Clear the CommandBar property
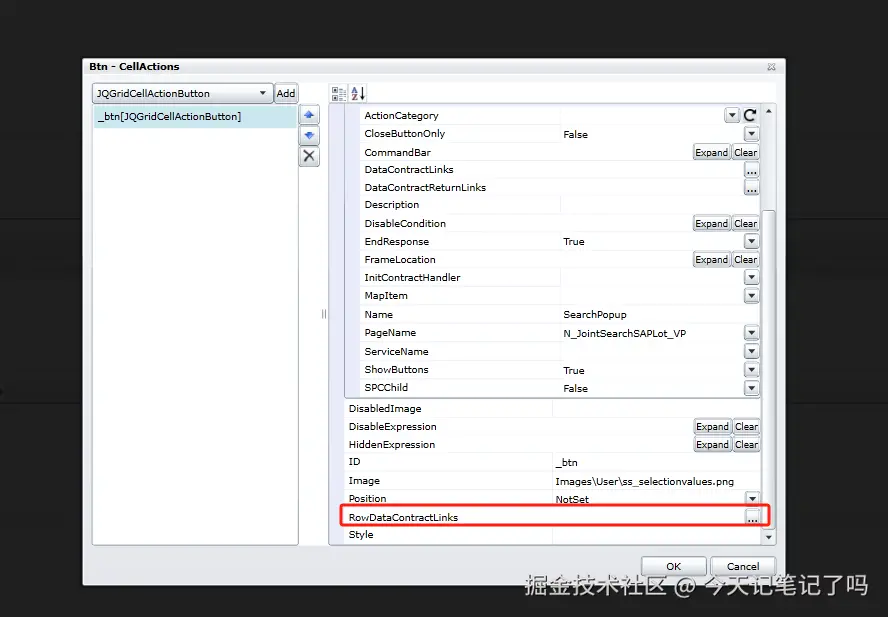Image resolution: width=888 pixels, height=617 pixels. point(745,152)
